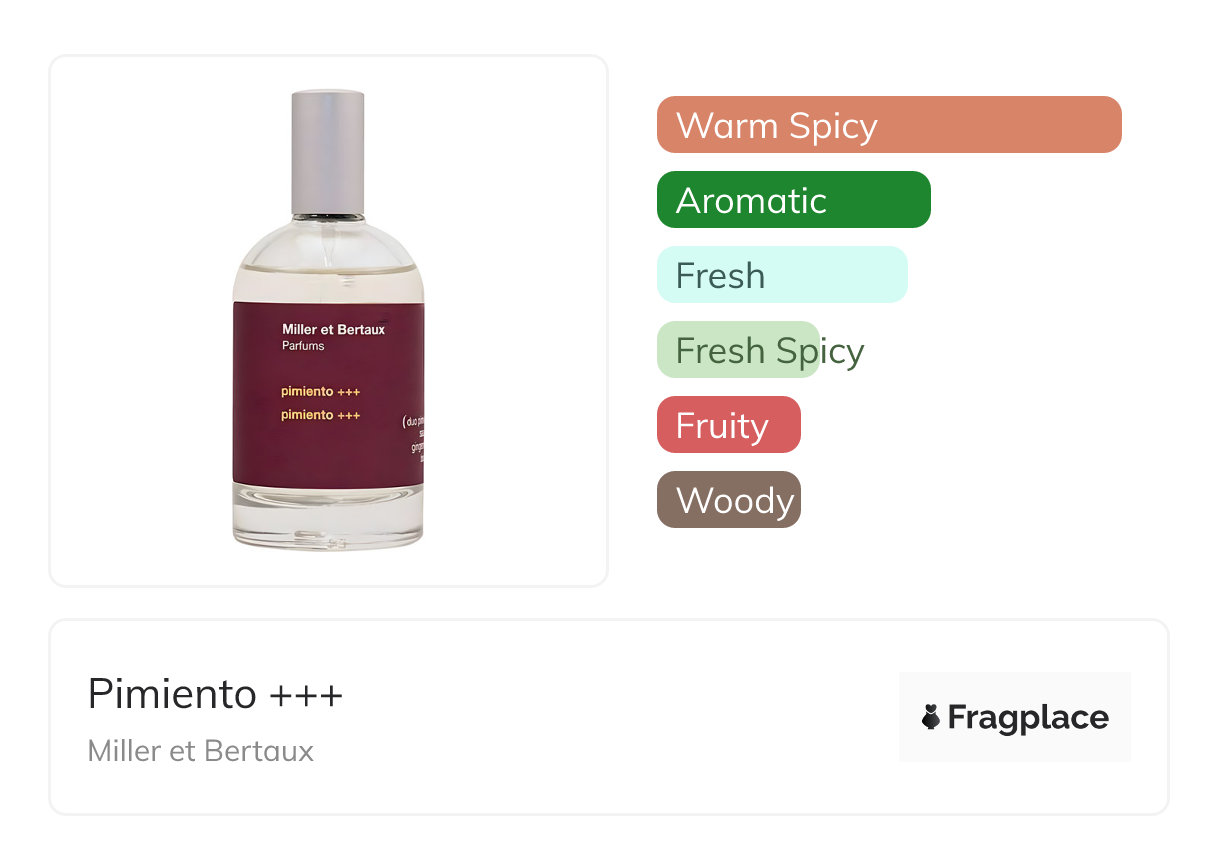Pick the red Fruity accord tag
This screenshot has width=1218, height=864.
tap(729, 425)
